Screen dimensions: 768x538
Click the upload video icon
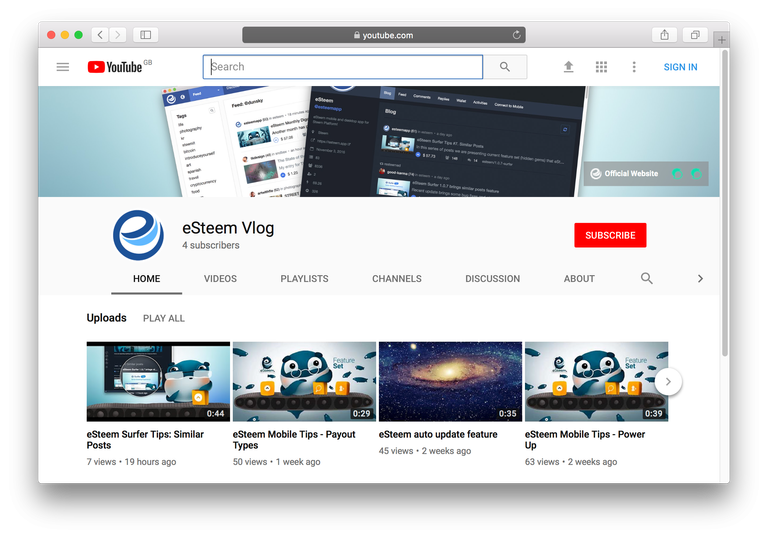tap(568, 67)
